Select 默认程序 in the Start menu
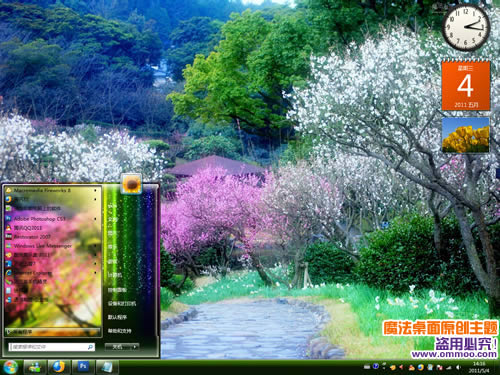Screen dimensions: 500x375 [x=117, y=317]
